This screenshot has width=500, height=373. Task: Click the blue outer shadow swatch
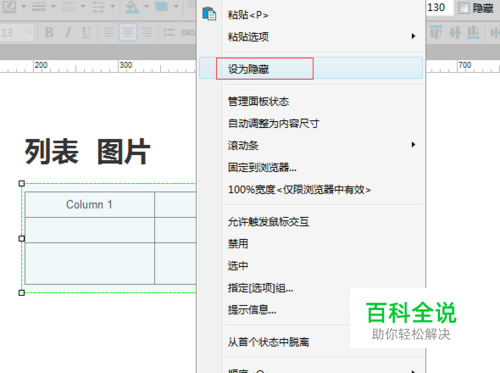pyautogui.click(x=162, y=6)
